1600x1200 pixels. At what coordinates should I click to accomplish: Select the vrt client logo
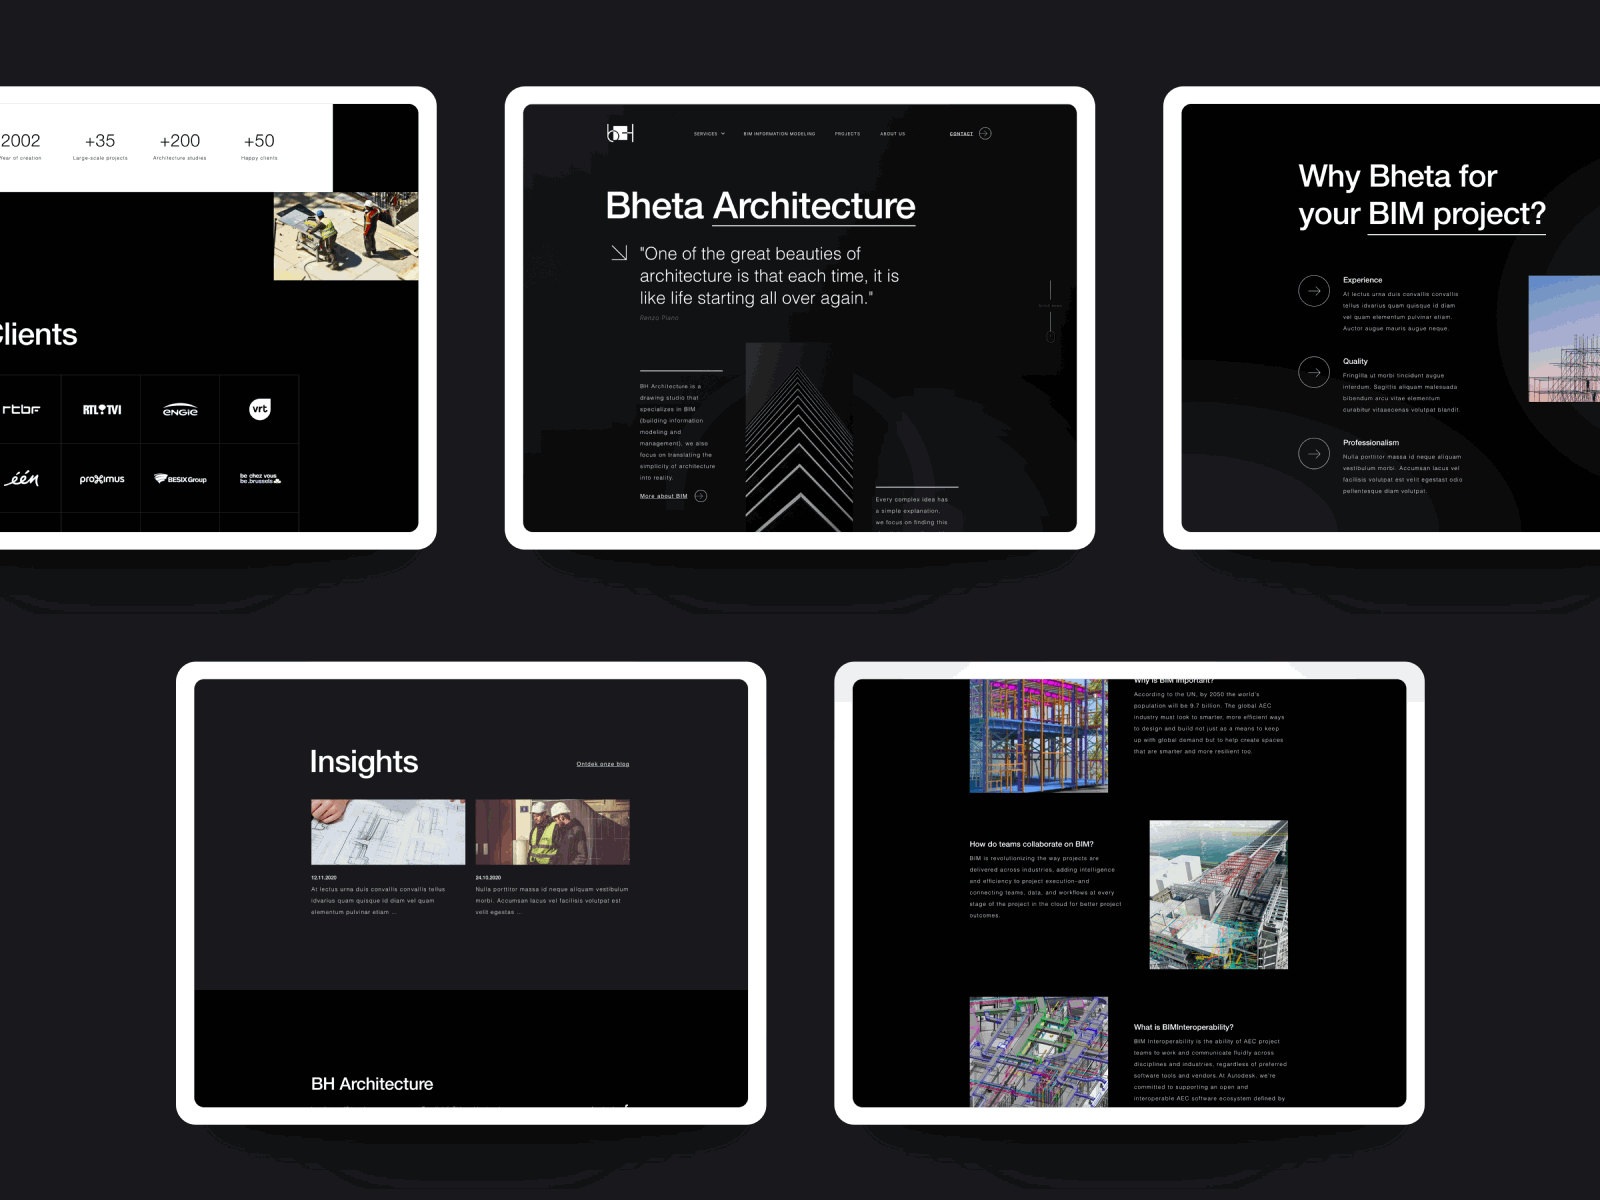tap(258, 409)
